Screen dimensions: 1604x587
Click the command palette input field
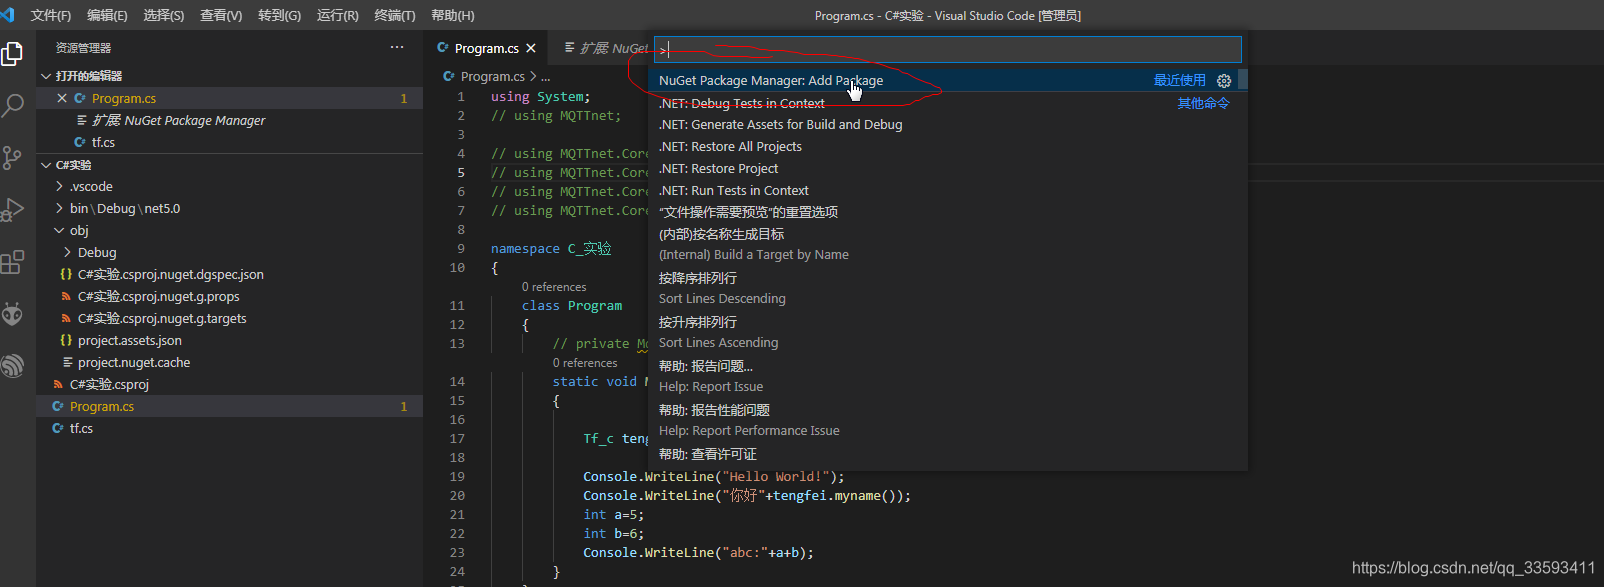point(948,50)
